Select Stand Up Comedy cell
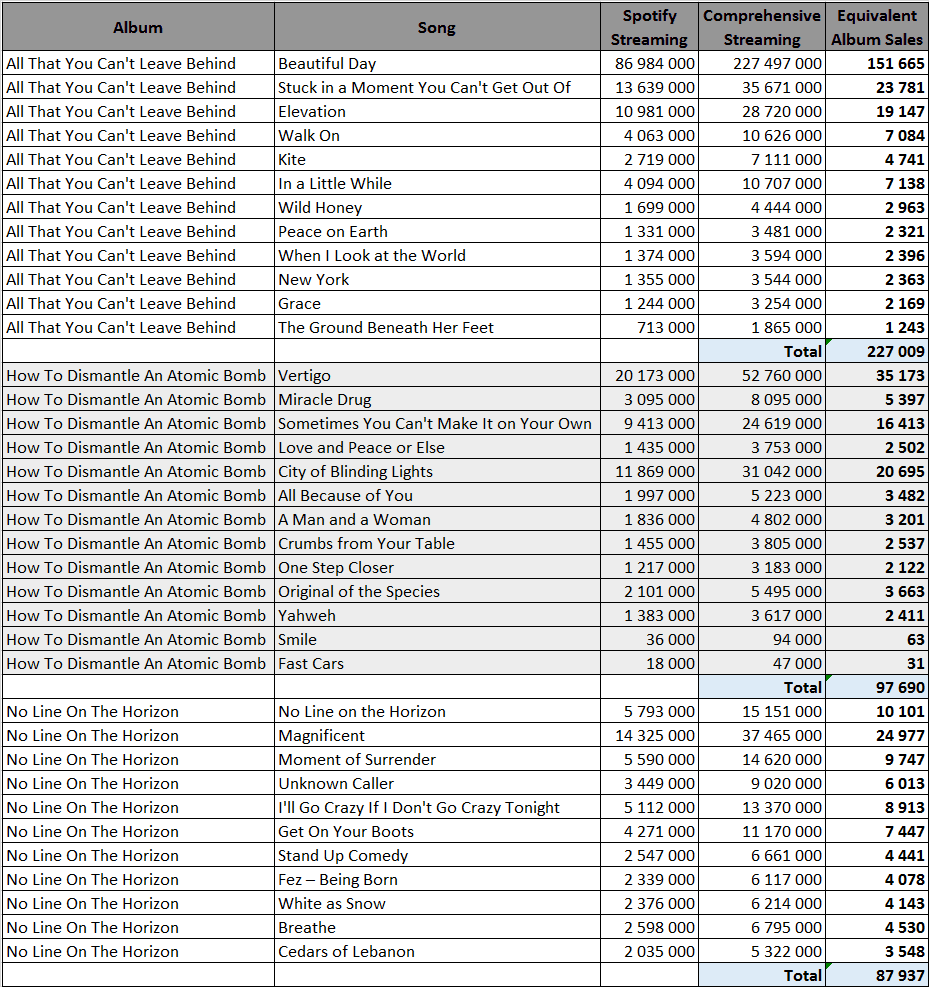This screenshot has height=987, width=929. [x=437, y=854]
